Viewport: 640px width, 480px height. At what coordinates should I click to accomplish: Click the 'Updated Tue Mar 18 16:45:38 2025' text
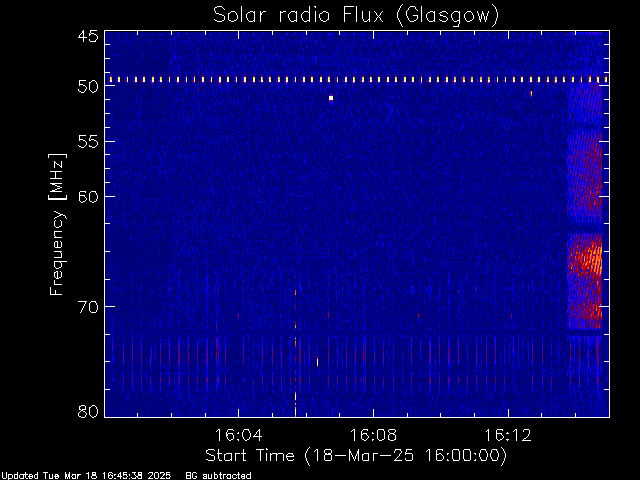pyautogui.click(x=86, y=476)
